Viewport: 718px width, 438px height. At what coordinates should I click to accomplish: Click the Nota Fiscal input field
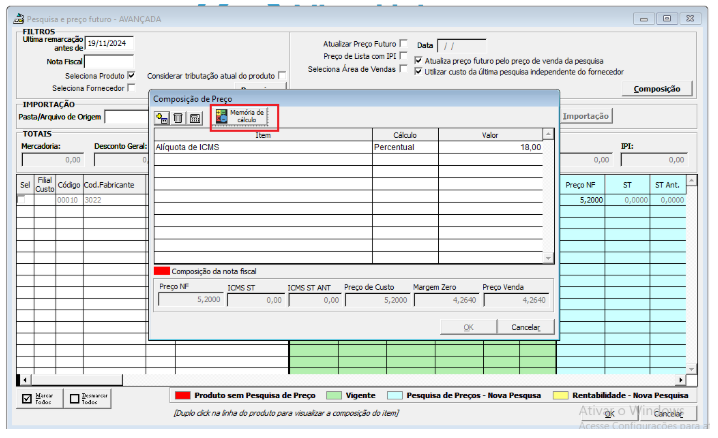click(x=109, y=61)
